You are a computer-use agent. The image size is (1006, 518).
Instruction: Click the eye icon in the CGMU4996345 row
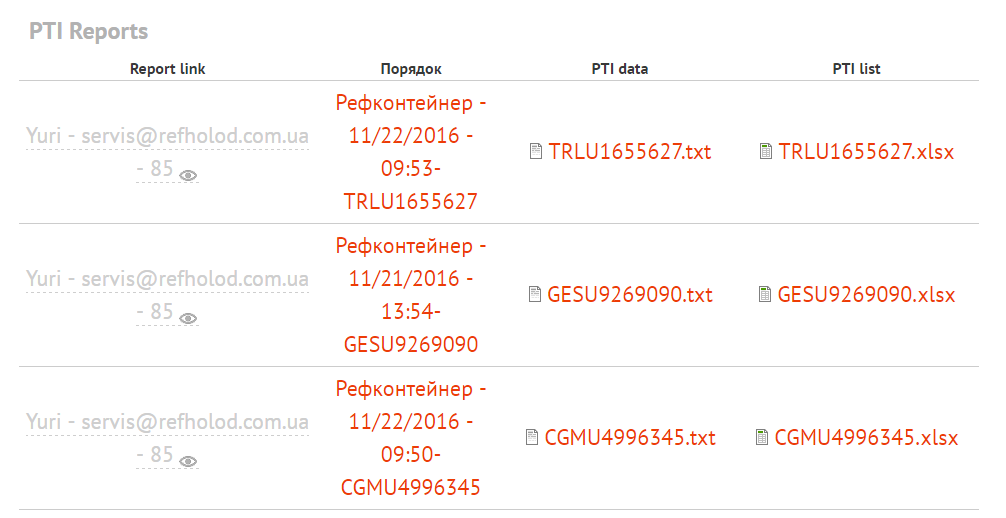[x=188, y=462]
